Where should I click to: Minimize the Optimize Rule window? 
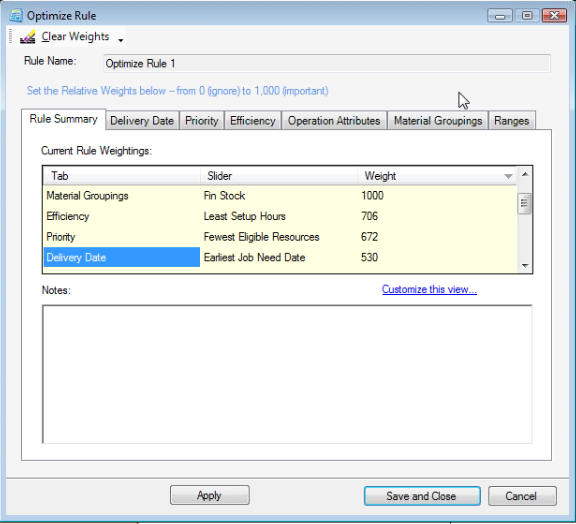pyautogui.click(x=500, y=16)
